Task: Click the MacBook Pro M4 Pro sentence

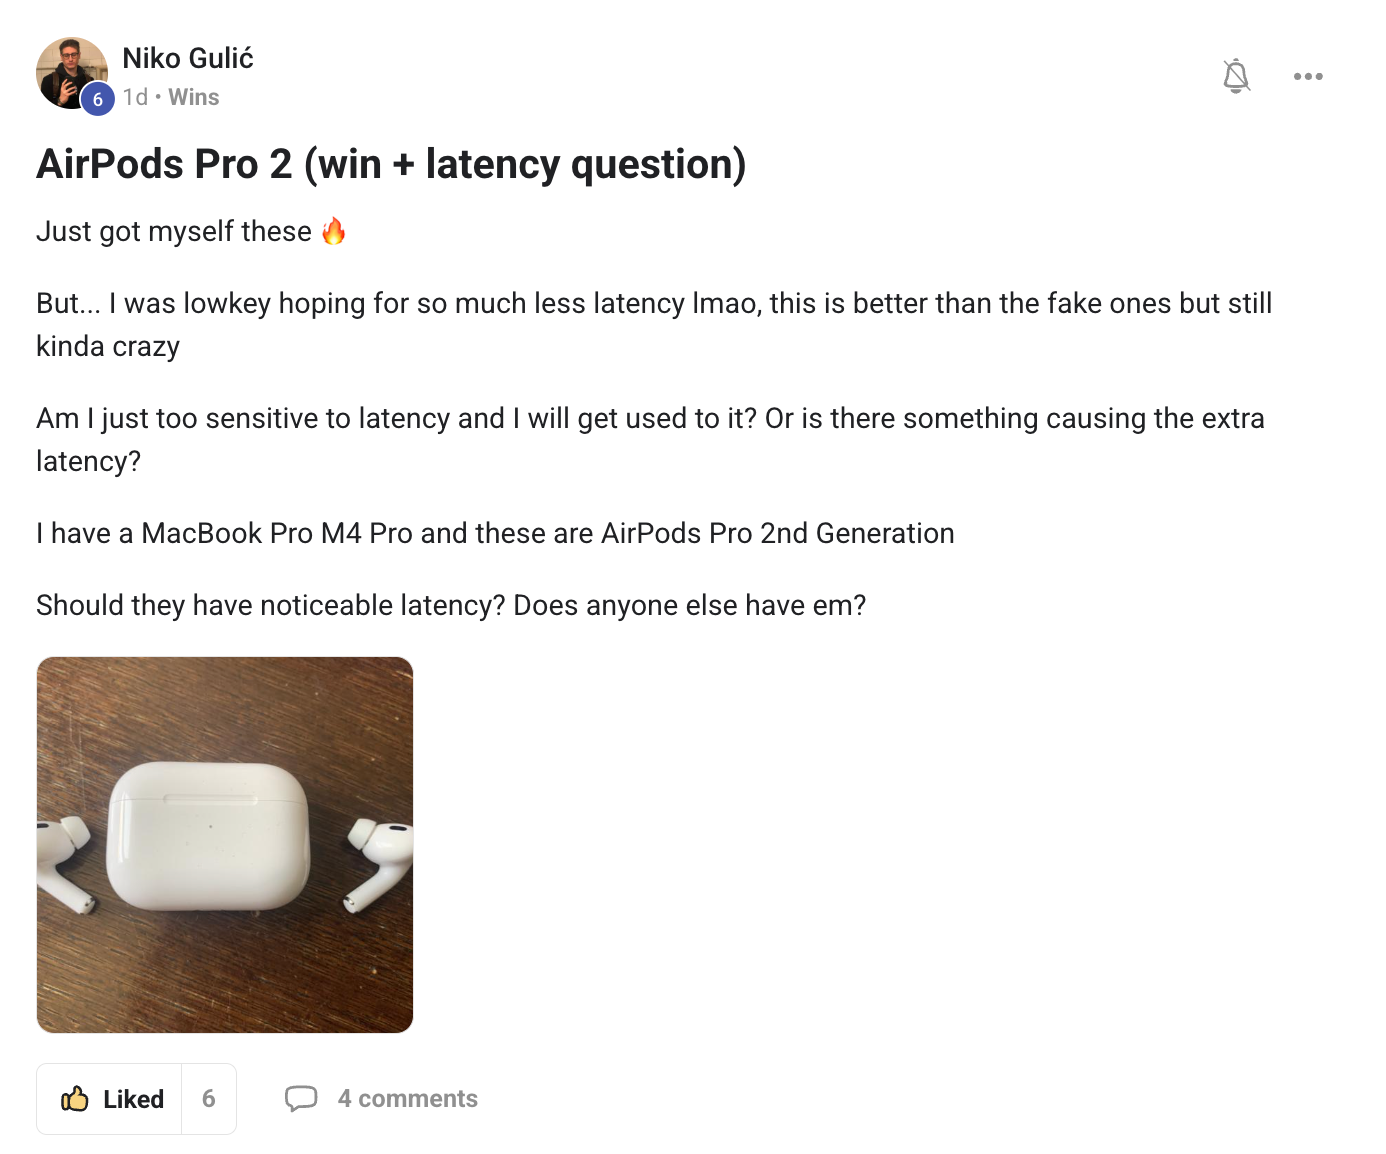Action: pyautogui.click(x=495, y=533)
